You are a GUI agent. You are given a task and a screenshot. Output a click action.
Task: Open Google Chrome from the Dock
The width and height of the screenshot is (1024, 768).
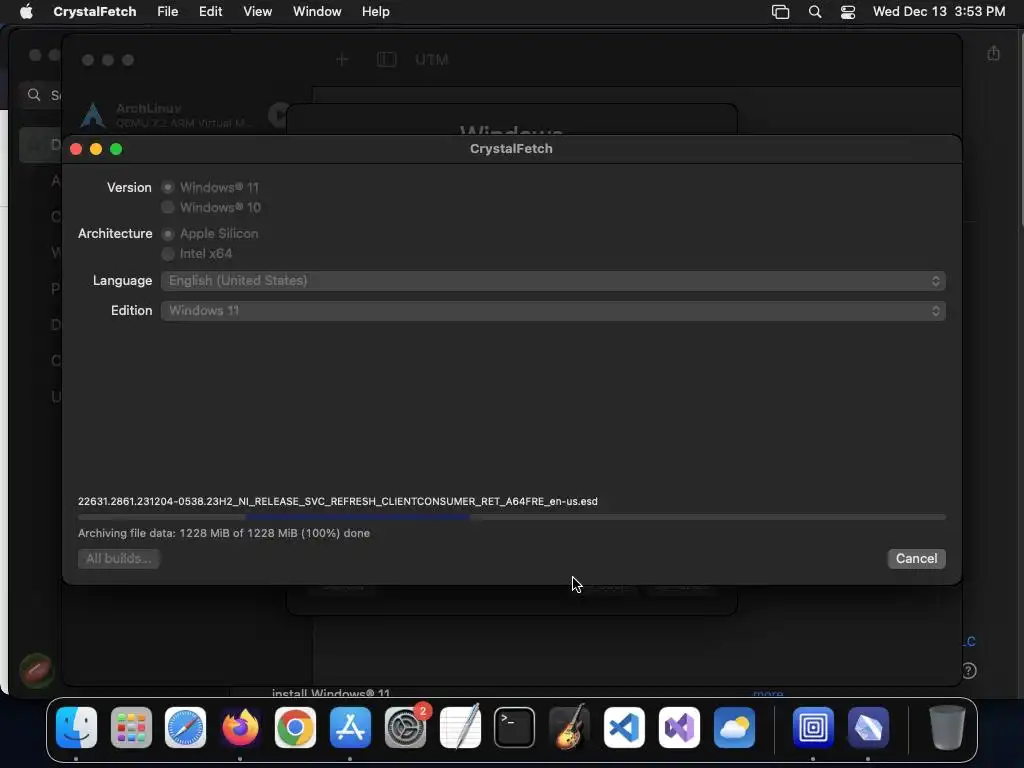295,728
